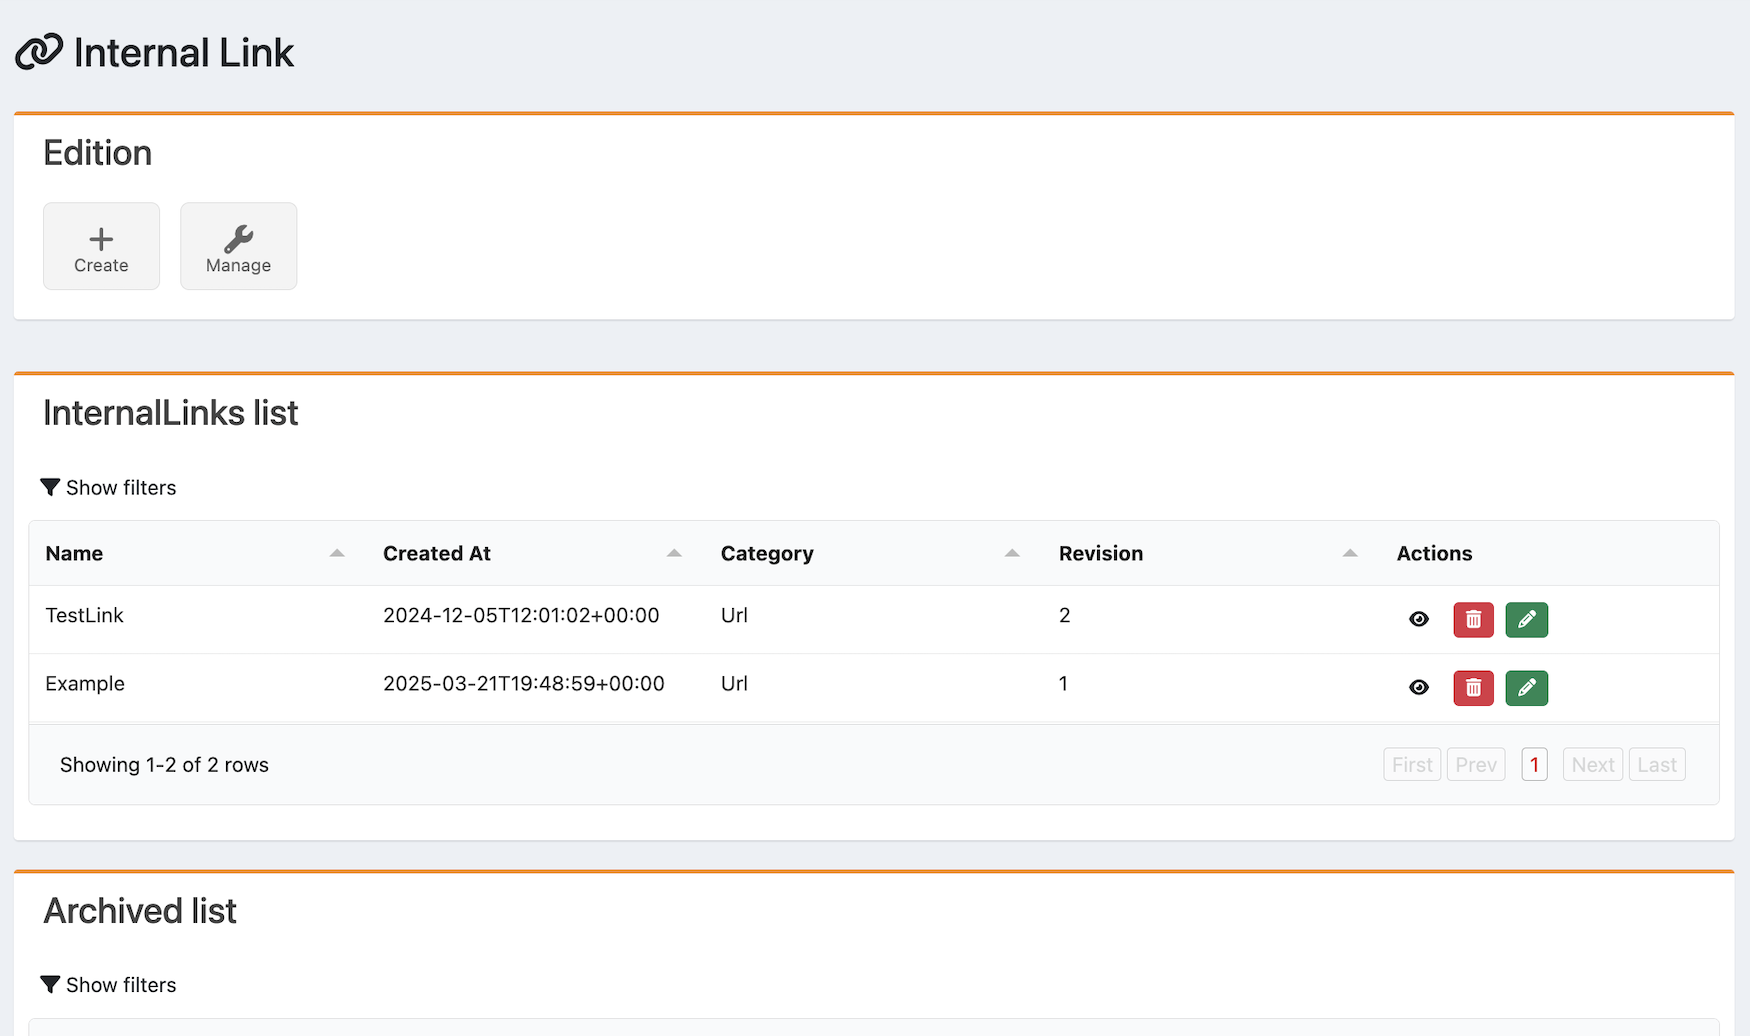The image size is (1750, 1036).
Task: Select page 1 in pagination
Action: (x=1534, y=765)
